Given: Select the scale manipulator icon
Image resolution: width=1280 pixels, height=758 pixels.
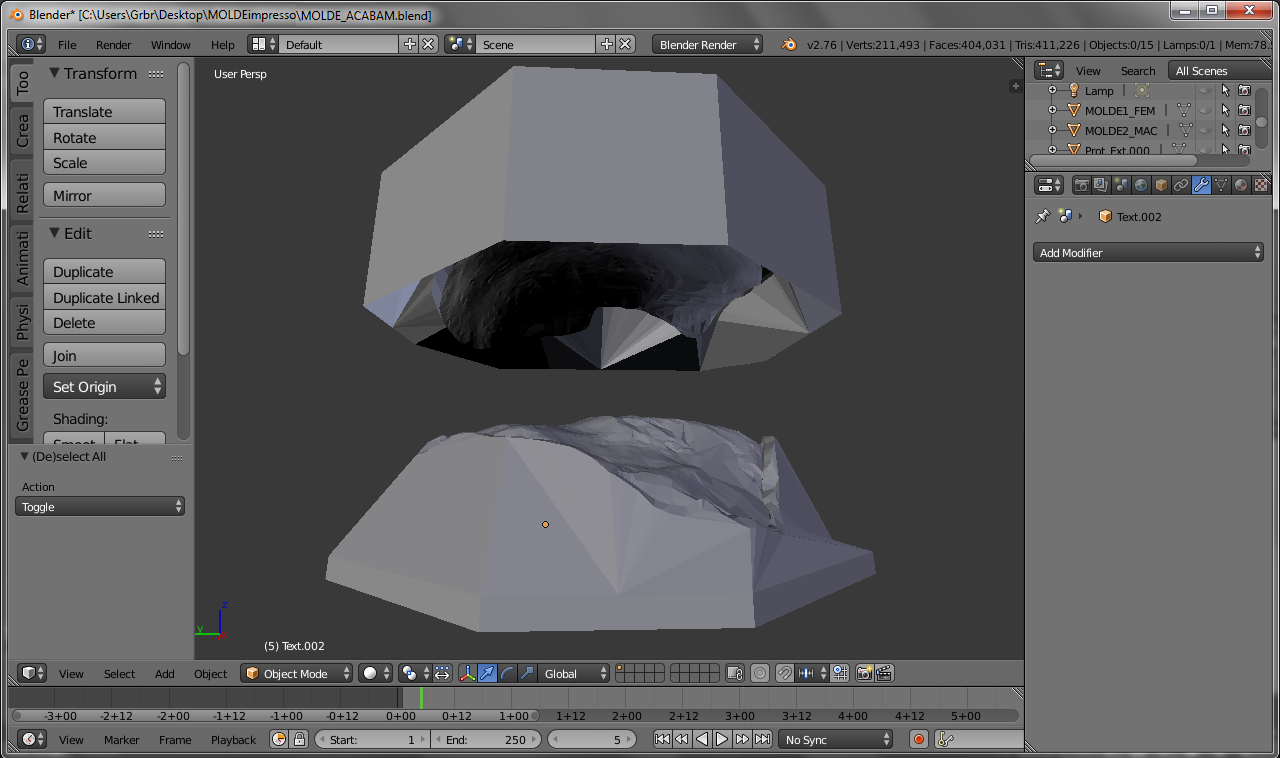Looking at the screenshot, I should [527, 673].
